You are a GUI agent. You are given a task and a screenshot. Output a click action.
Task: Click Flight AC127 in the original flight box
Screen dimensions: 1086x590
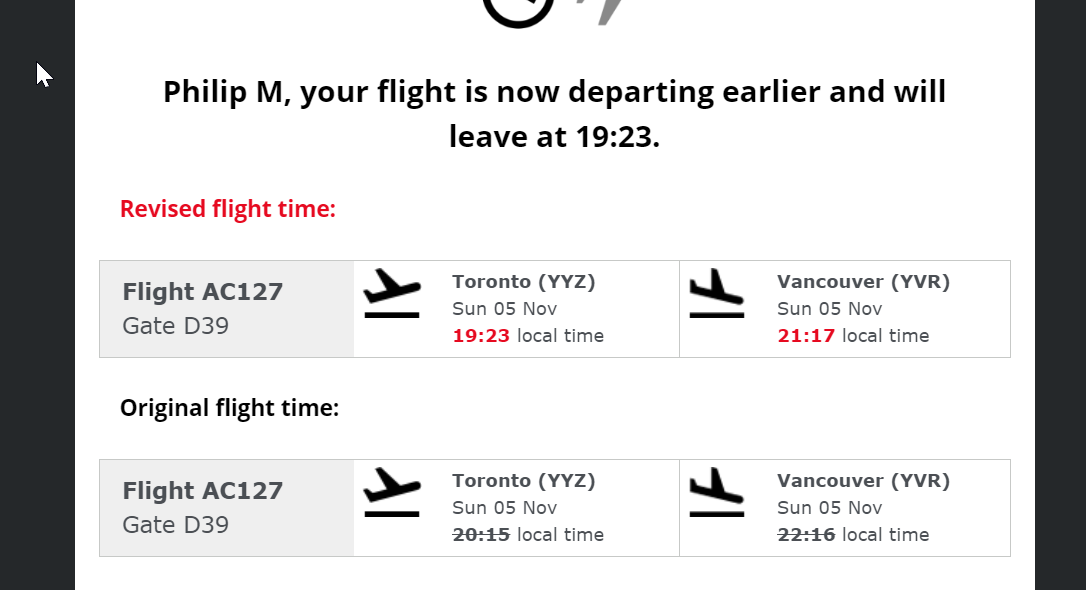[202, 490]
